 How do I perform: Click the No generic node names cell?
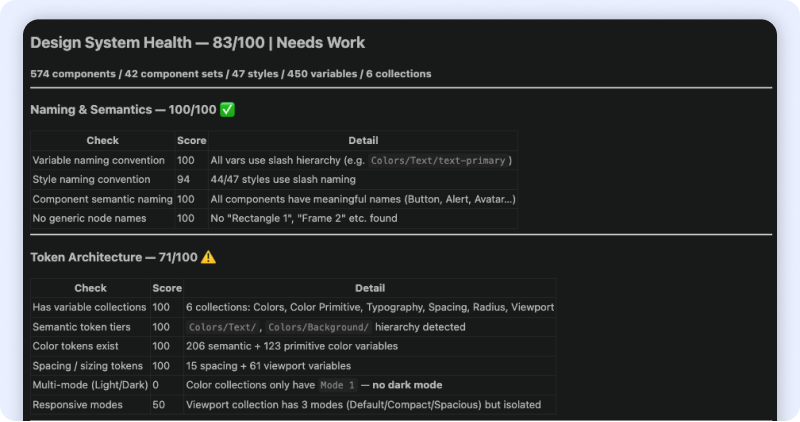pyautogui.click(x=89, y=218)
